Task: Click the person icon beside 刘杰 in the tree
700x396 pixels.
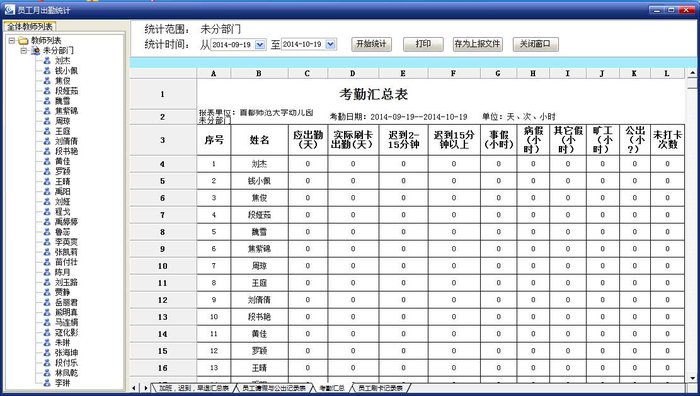Action: point(47,61)
